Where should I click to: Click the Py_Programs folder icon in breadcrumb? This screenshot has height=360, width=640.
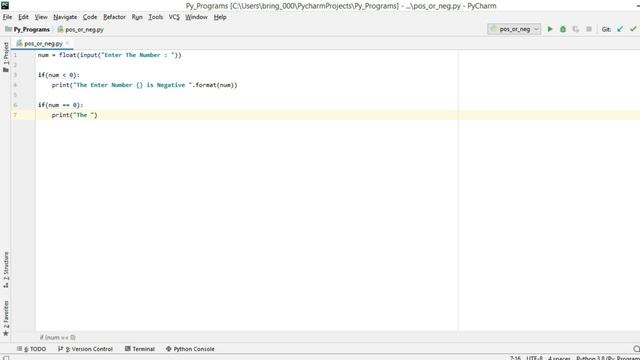(x=8, y=29)
